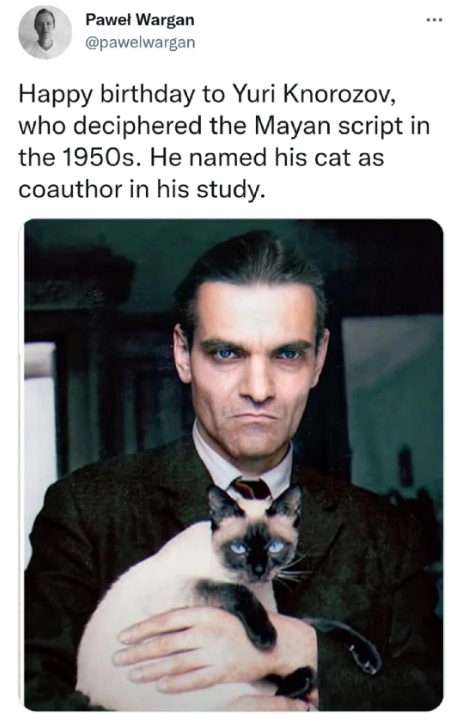Viewport: 462px width, 722px height.
Task: Click the Paweł Wargan display name
Action: (x=140, y=20)
